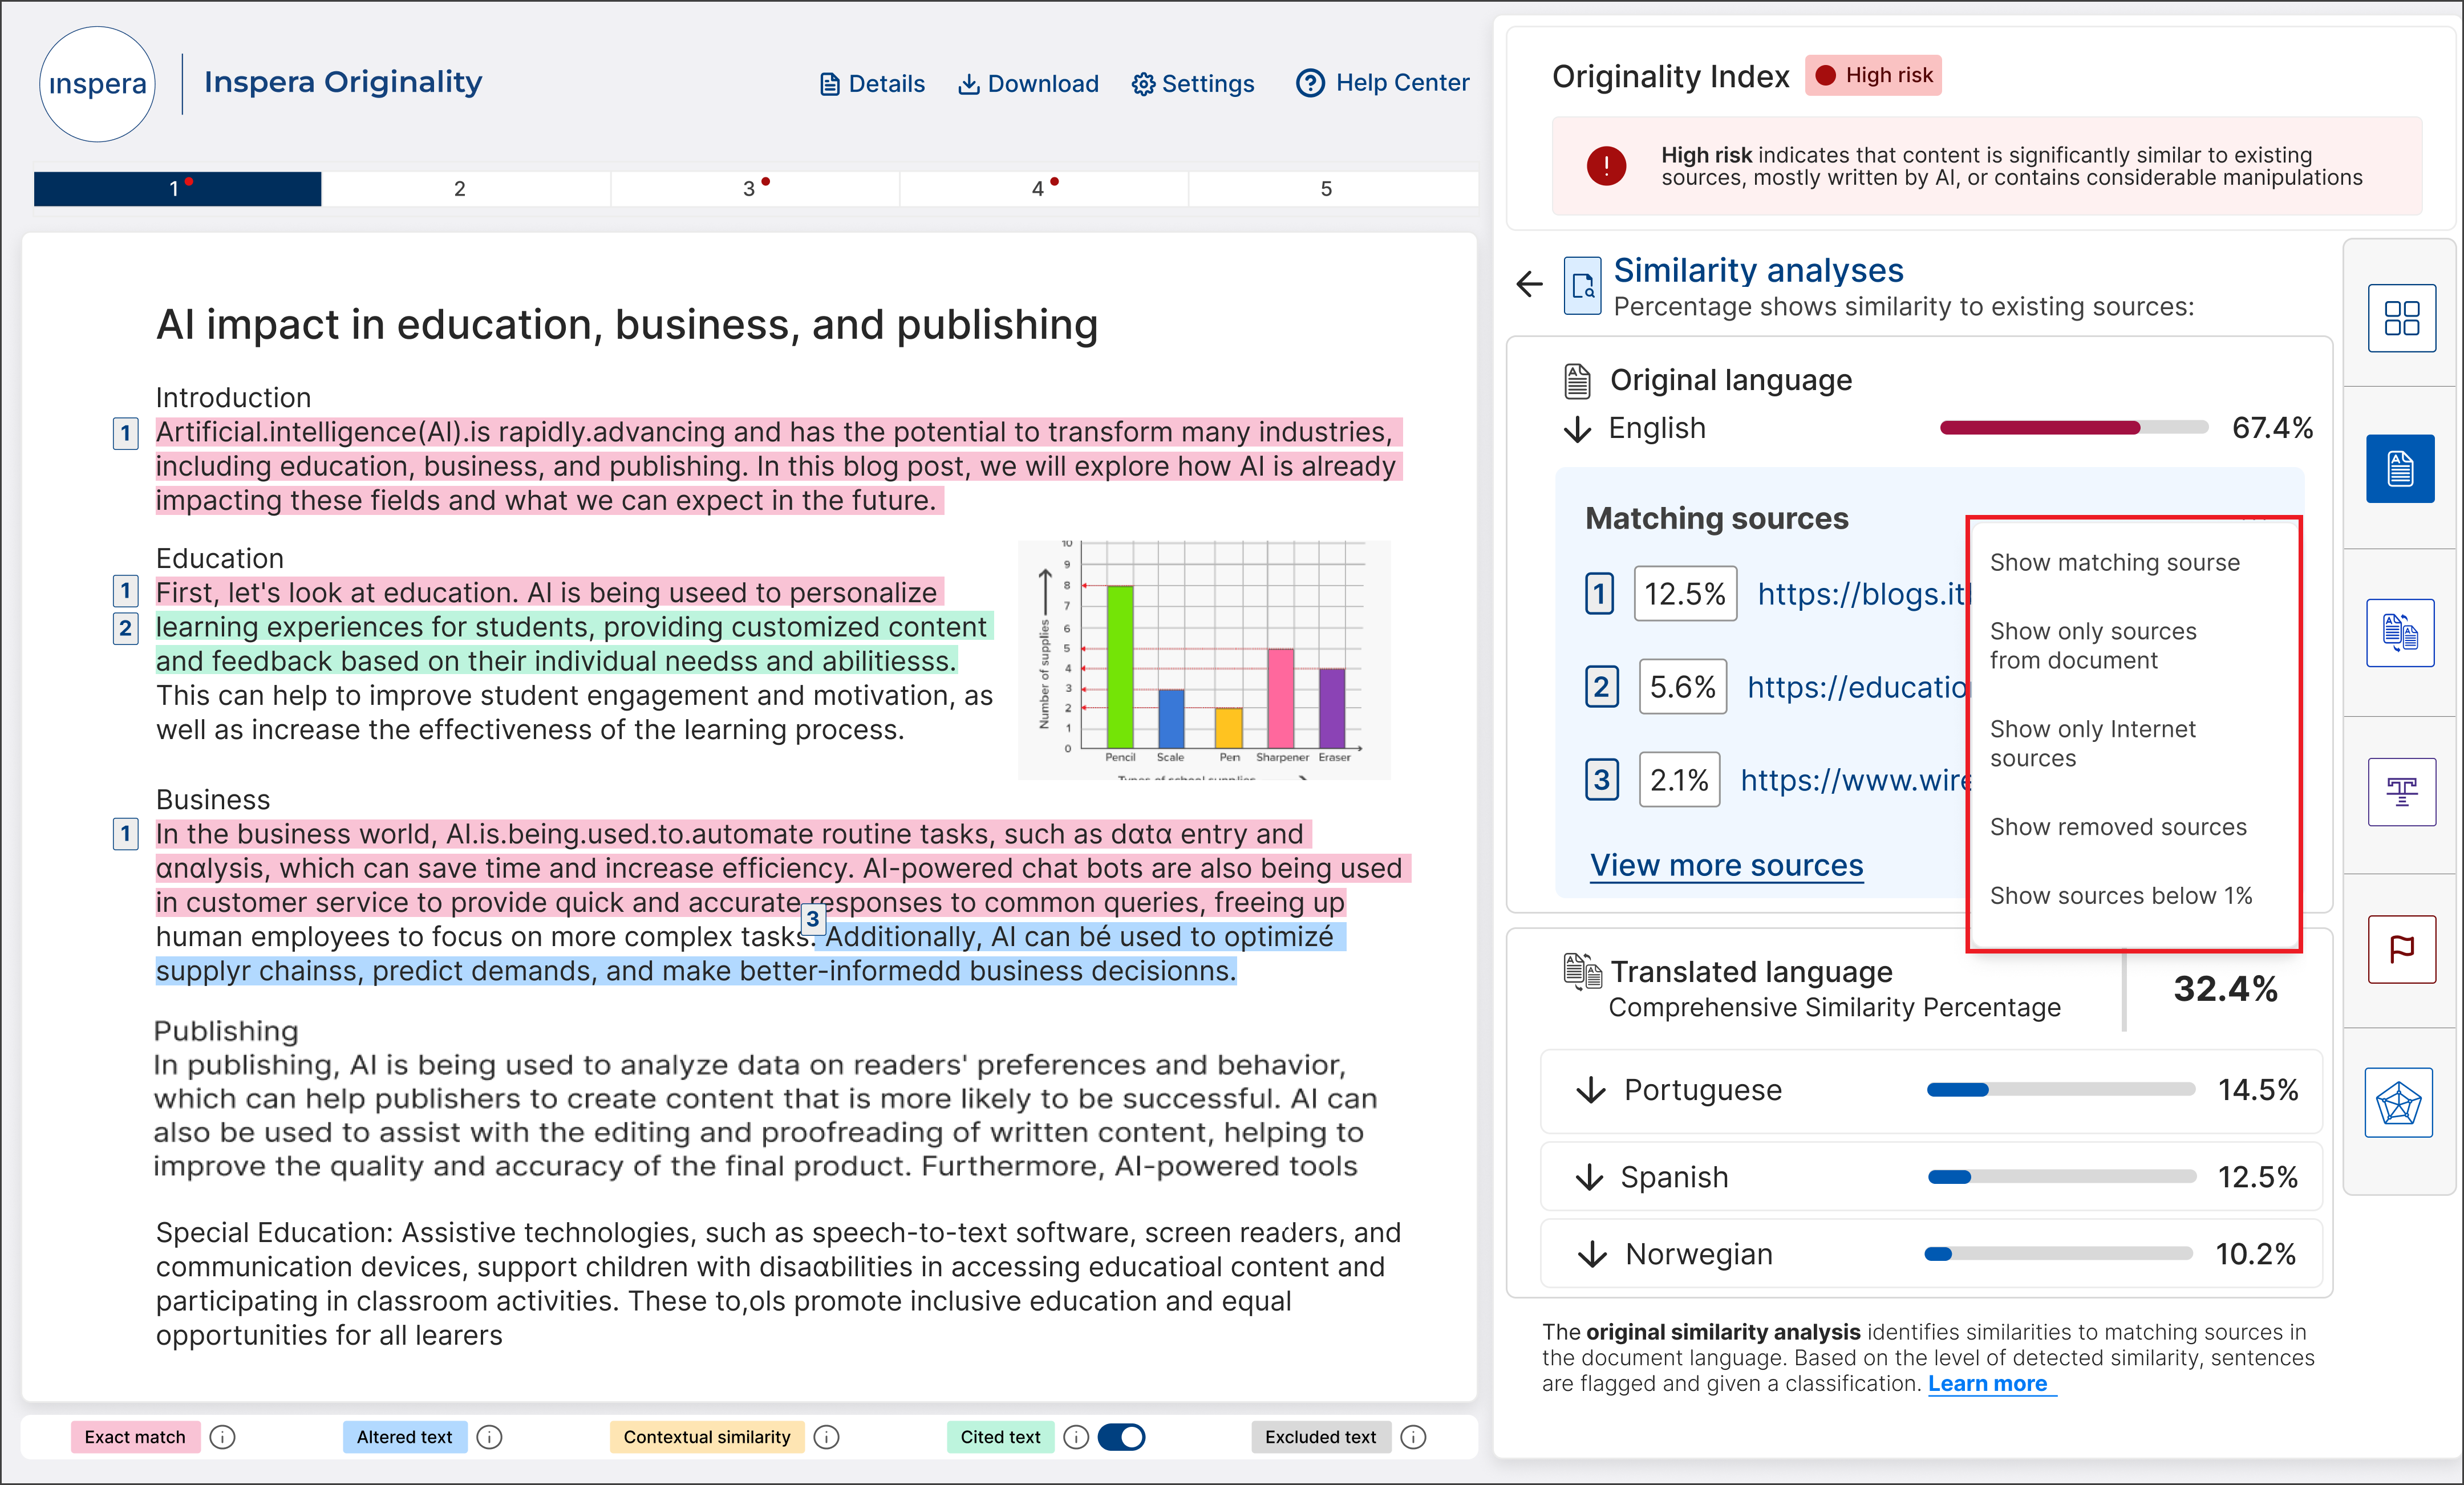Image resolution: width=2464 pixels, height=1485 pixels.
Task: Click the 12.5% percentage box for source 1
Action: click(x=1685, y=594)
